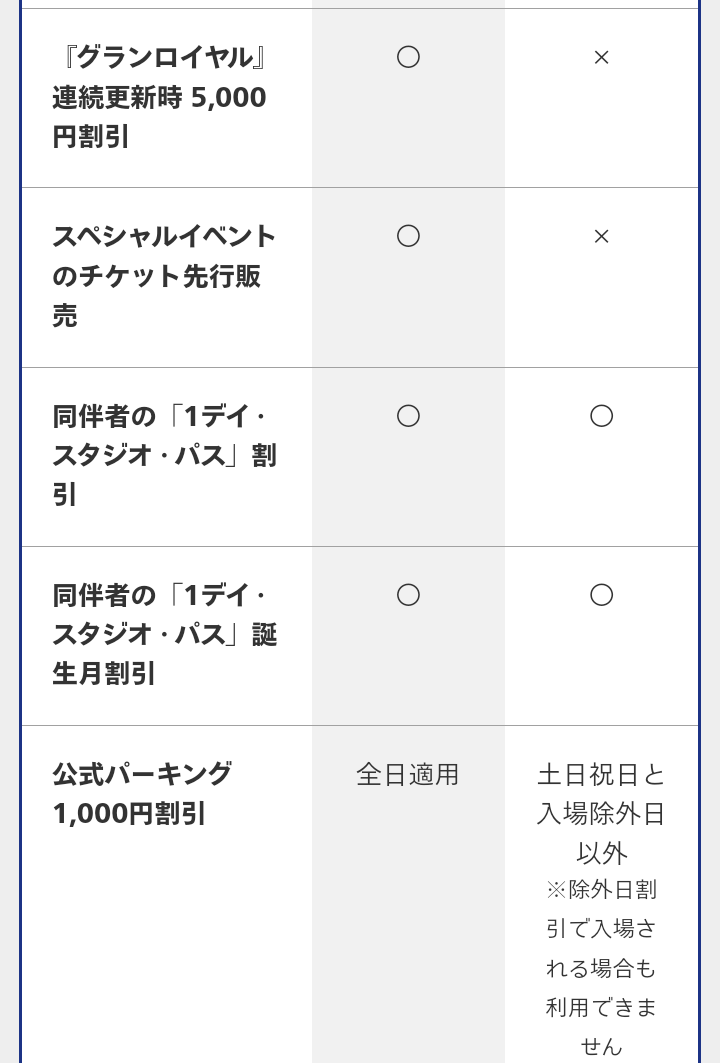Screen dimensions: 720x1063
Task: Click the middle-column circle in the 同伴者 パス割引 row
Action: point(408,416)
